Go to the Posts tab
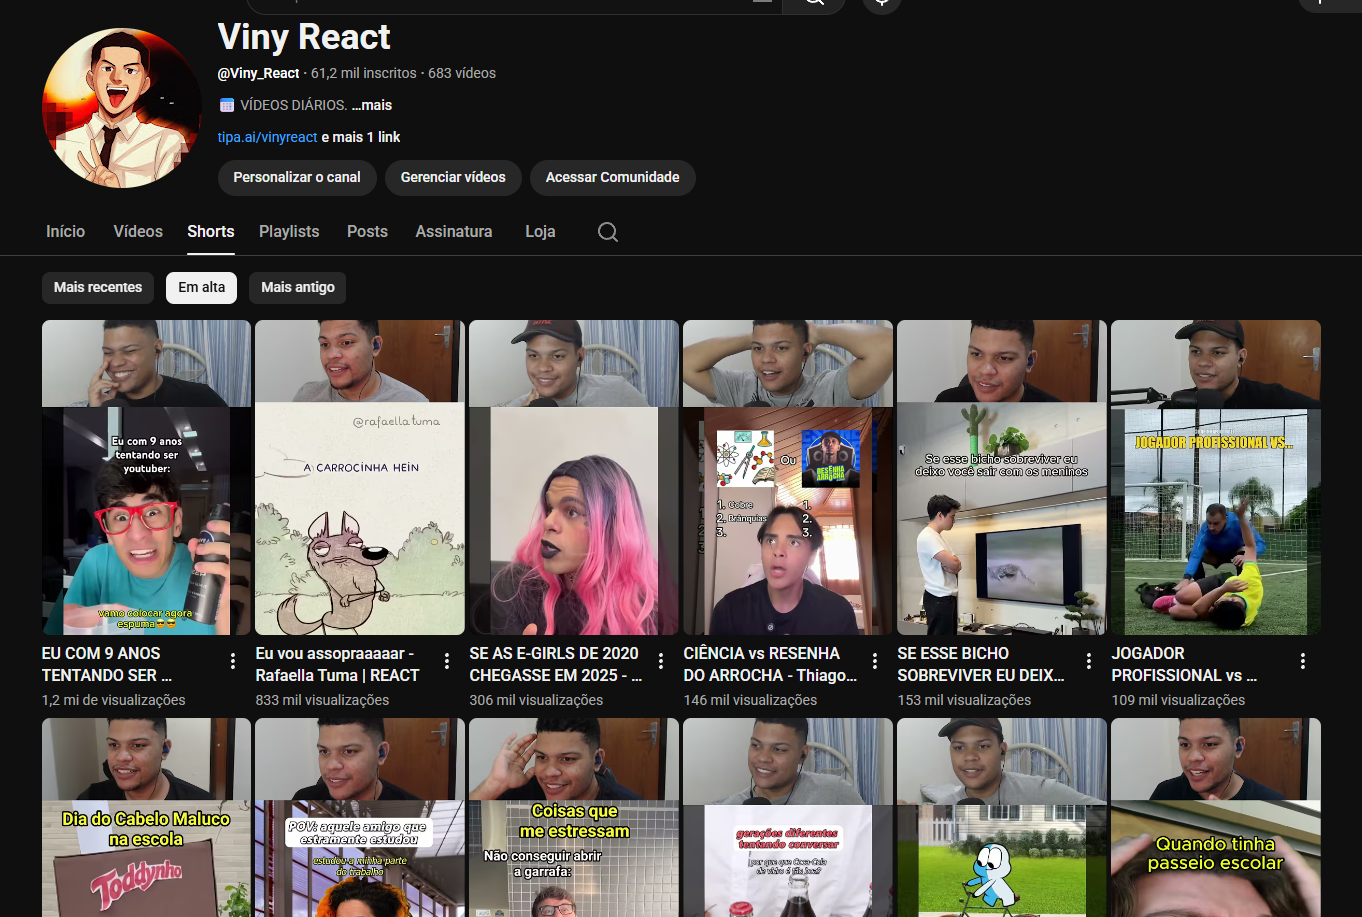1362x917 pixels. pyautogui.click(x=367, y=231)
